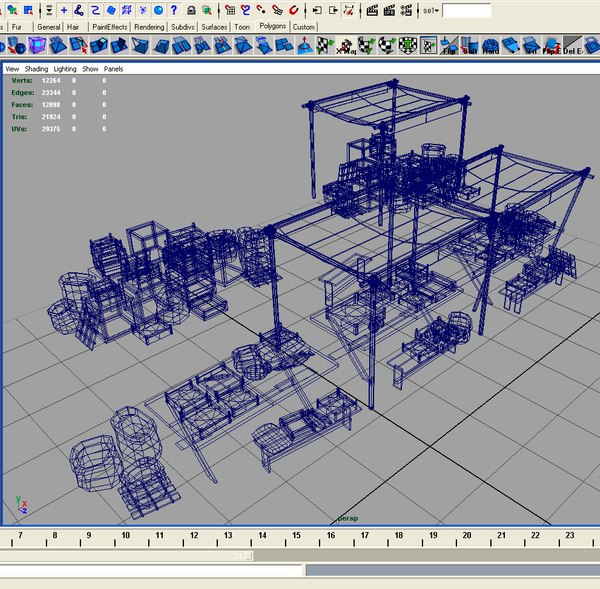The image size is (600, 589).
Task: Click the Del E shelf button
Action: [x=572, y=46]
